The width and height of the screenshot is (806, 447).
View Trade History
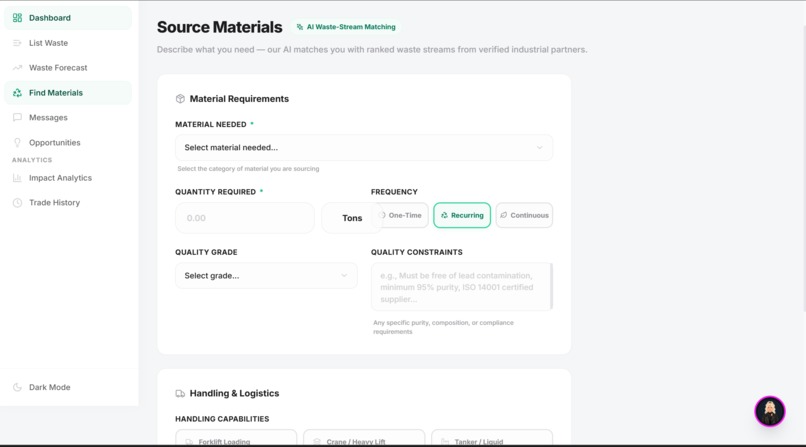(x=68, y=203)
